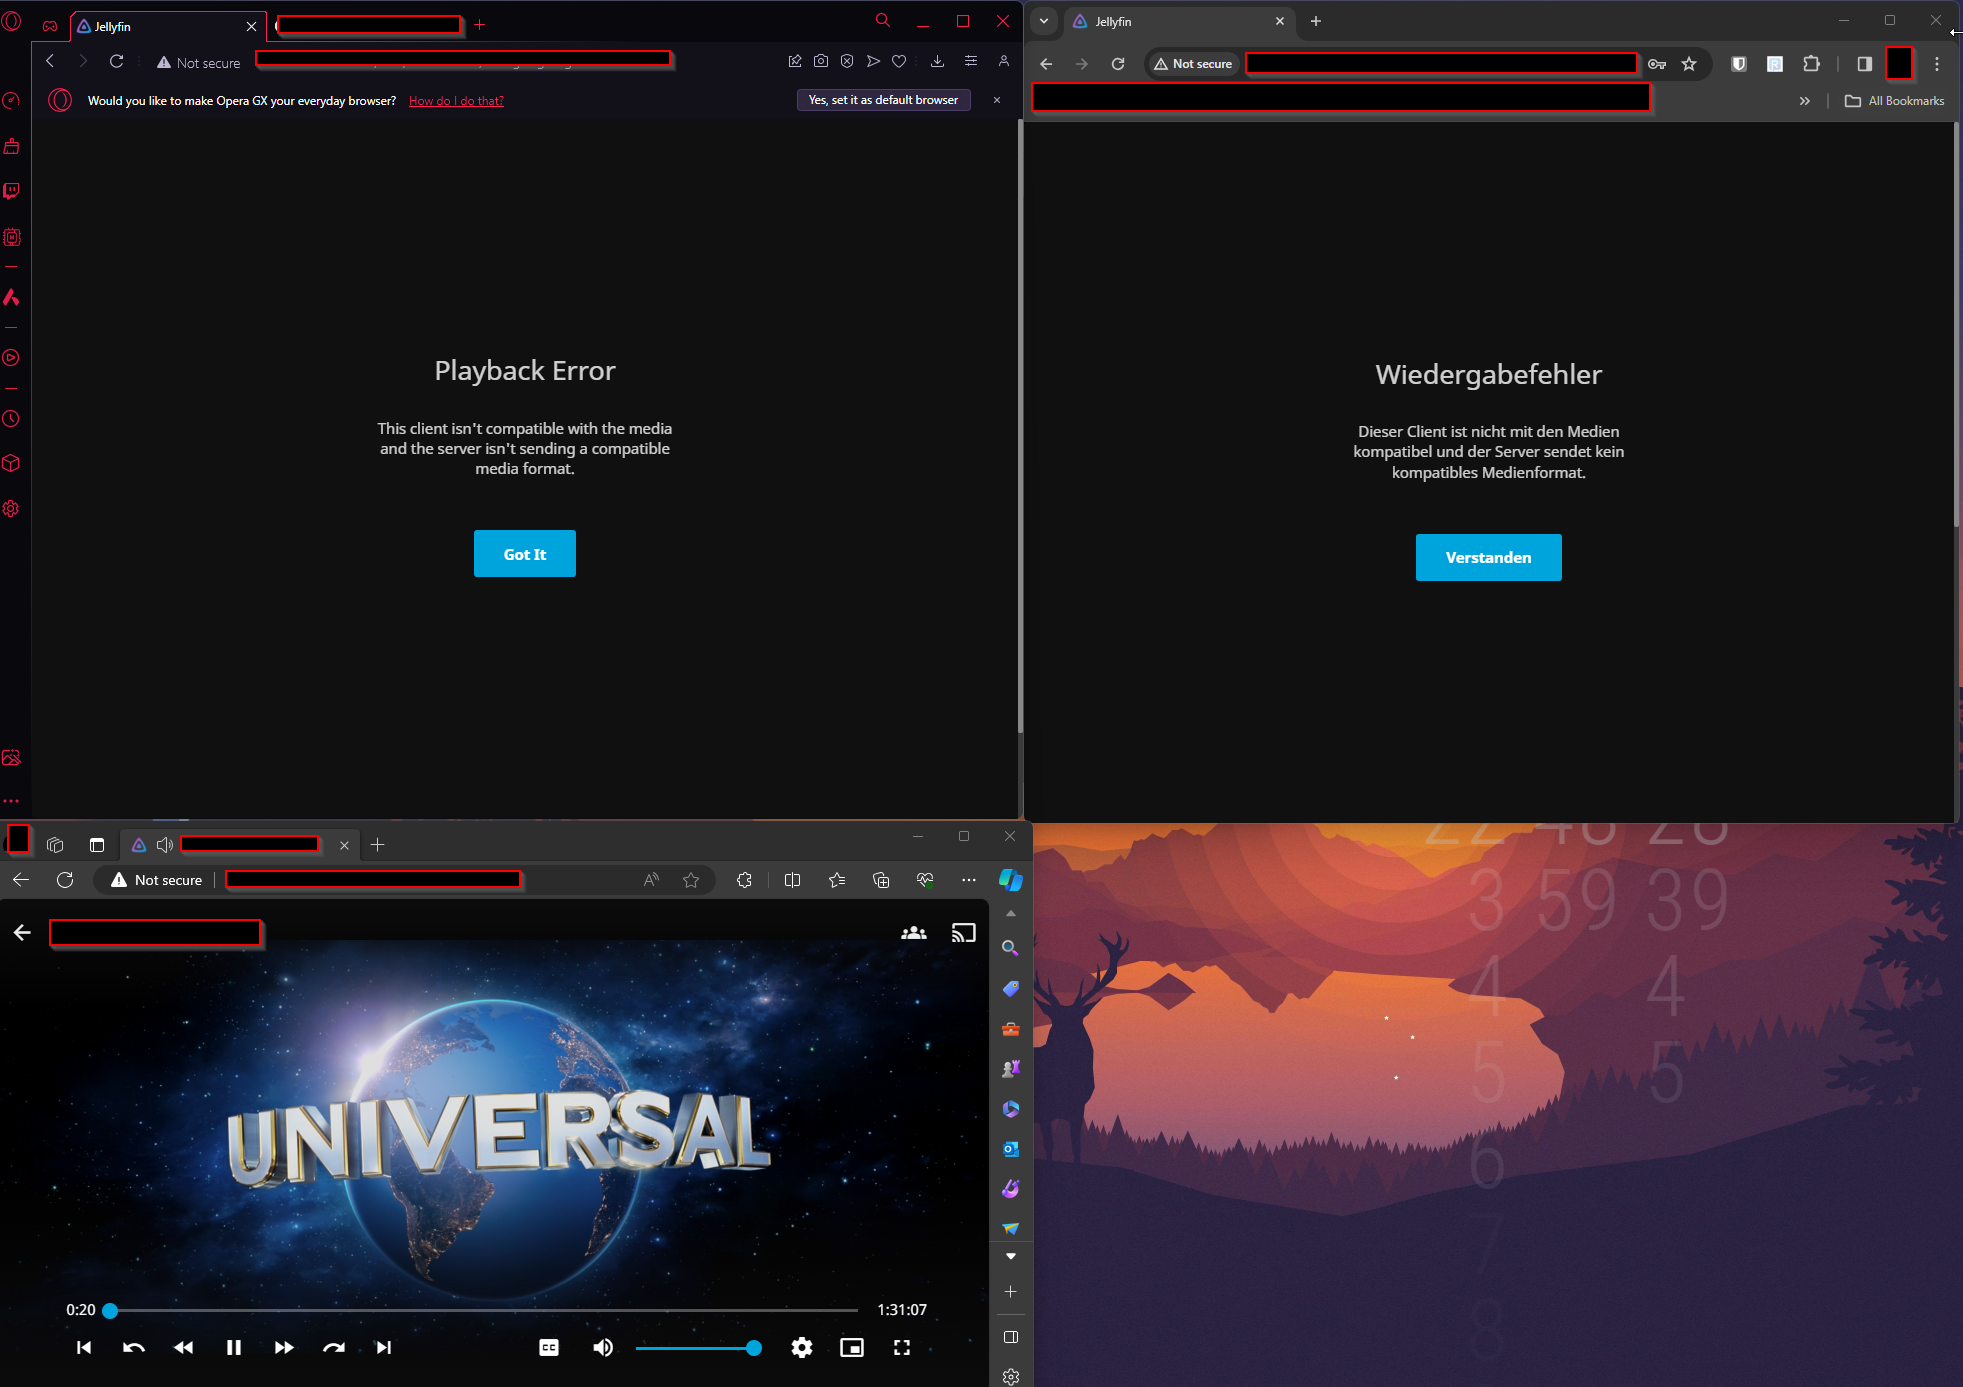
Task: Open the Edge 'Settings and more' ellipsis menu
Action: (968, 880)
